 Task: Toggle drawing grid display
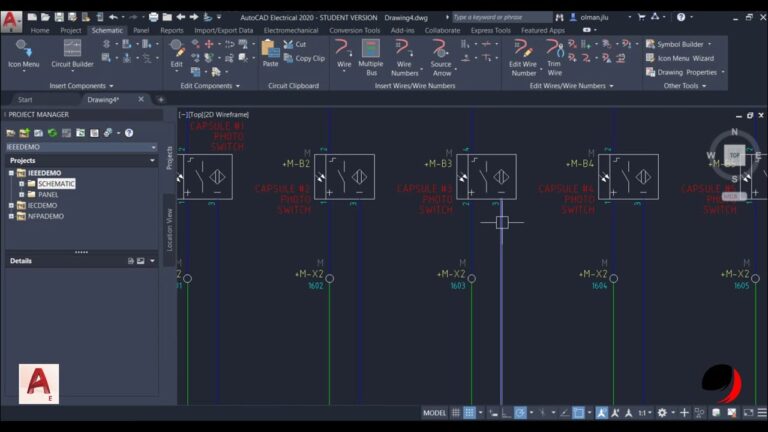[x=456, y=413]
